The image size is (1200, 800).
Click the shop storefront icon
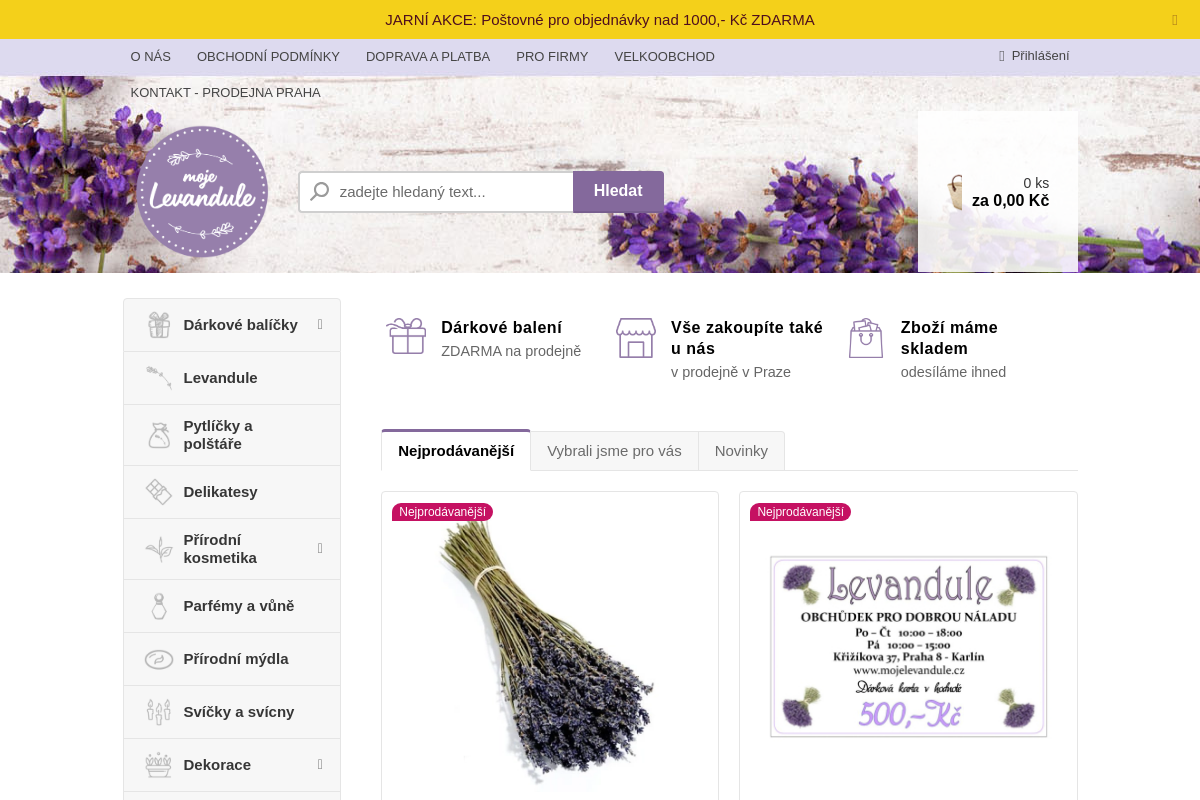point(636,337)
